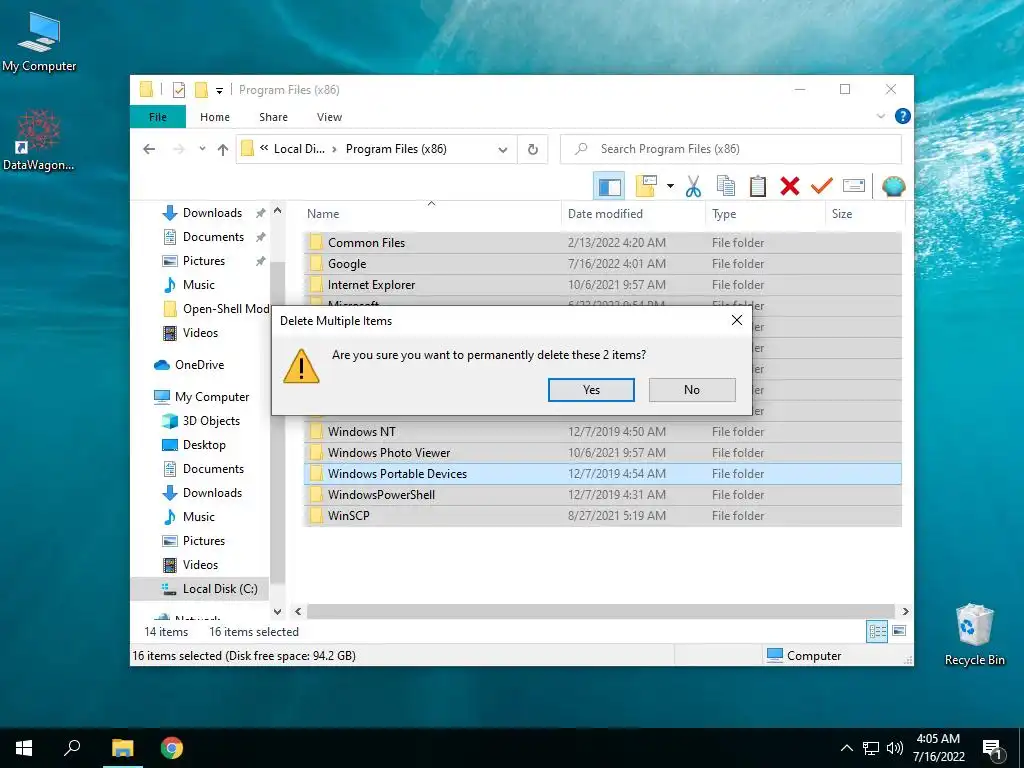Open the File ribbon tab
This screenshot has height=768, width=1024.
point(158,117)
